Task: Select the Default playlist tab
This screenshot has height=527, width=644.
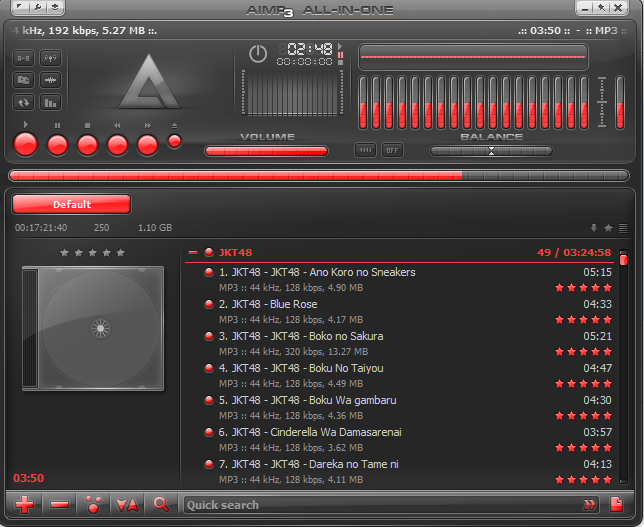Action: [71, 204]
